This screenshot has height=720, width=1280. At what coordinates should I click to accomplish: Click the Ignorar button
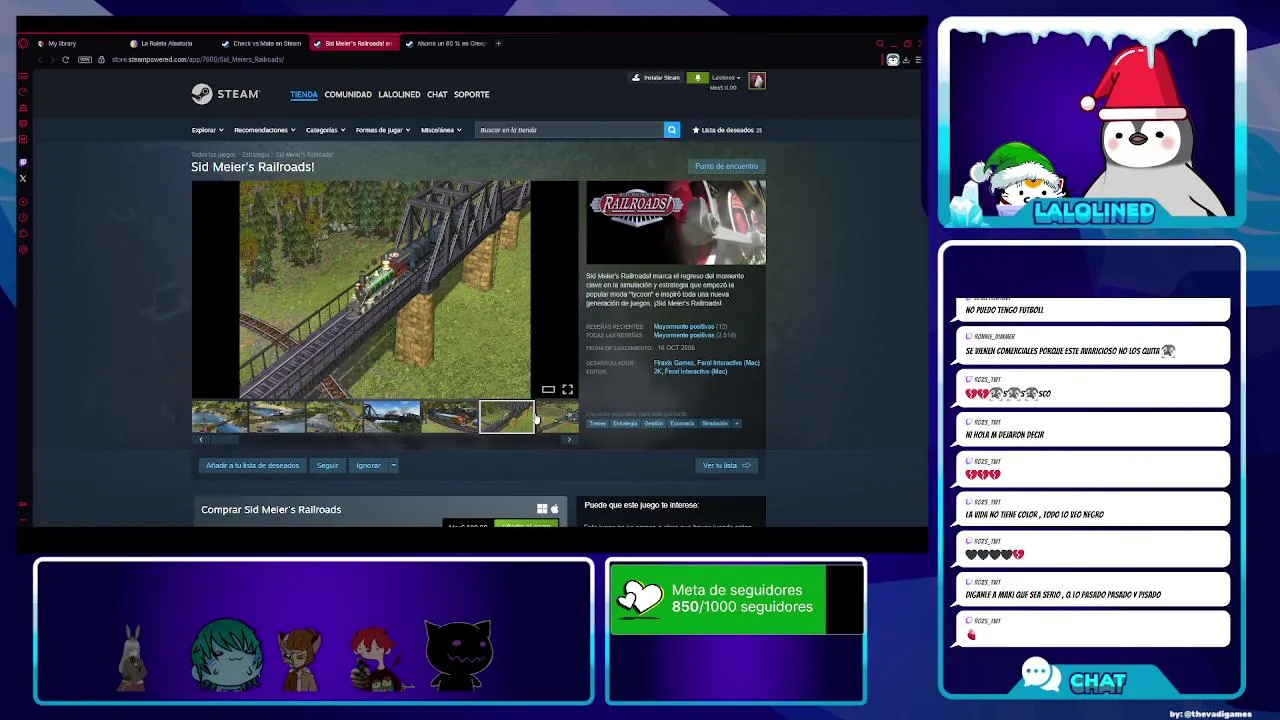coord(368,465)
